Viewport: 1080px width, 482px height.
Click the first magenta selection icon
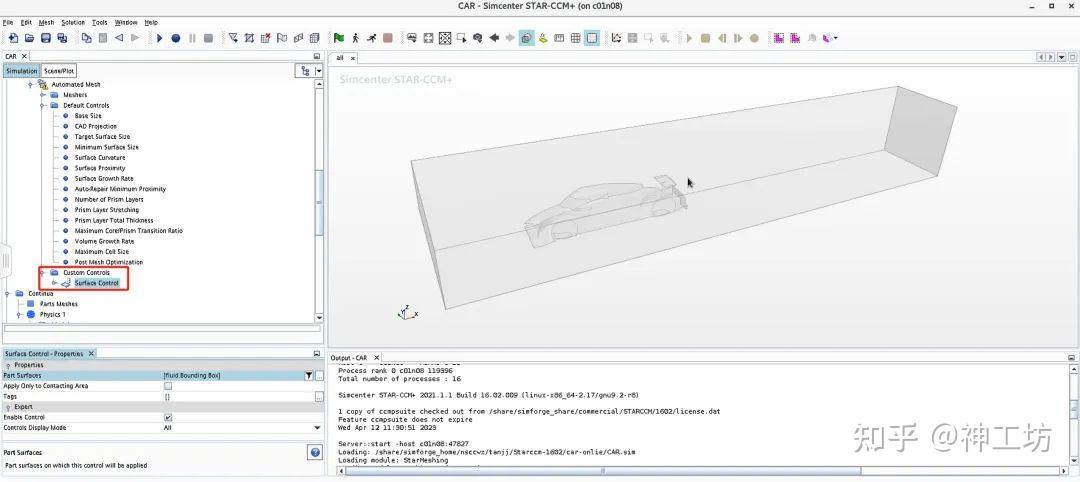[x=779, y=39]
